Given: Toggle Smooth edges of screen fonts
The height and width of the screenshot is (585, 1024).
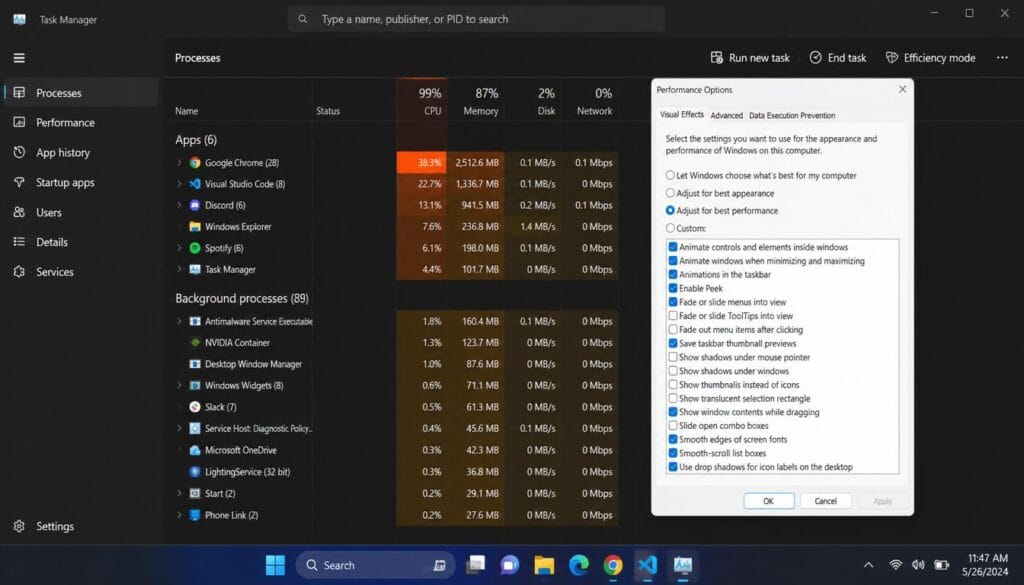Looking at the screenshot, I should [673, 439].
